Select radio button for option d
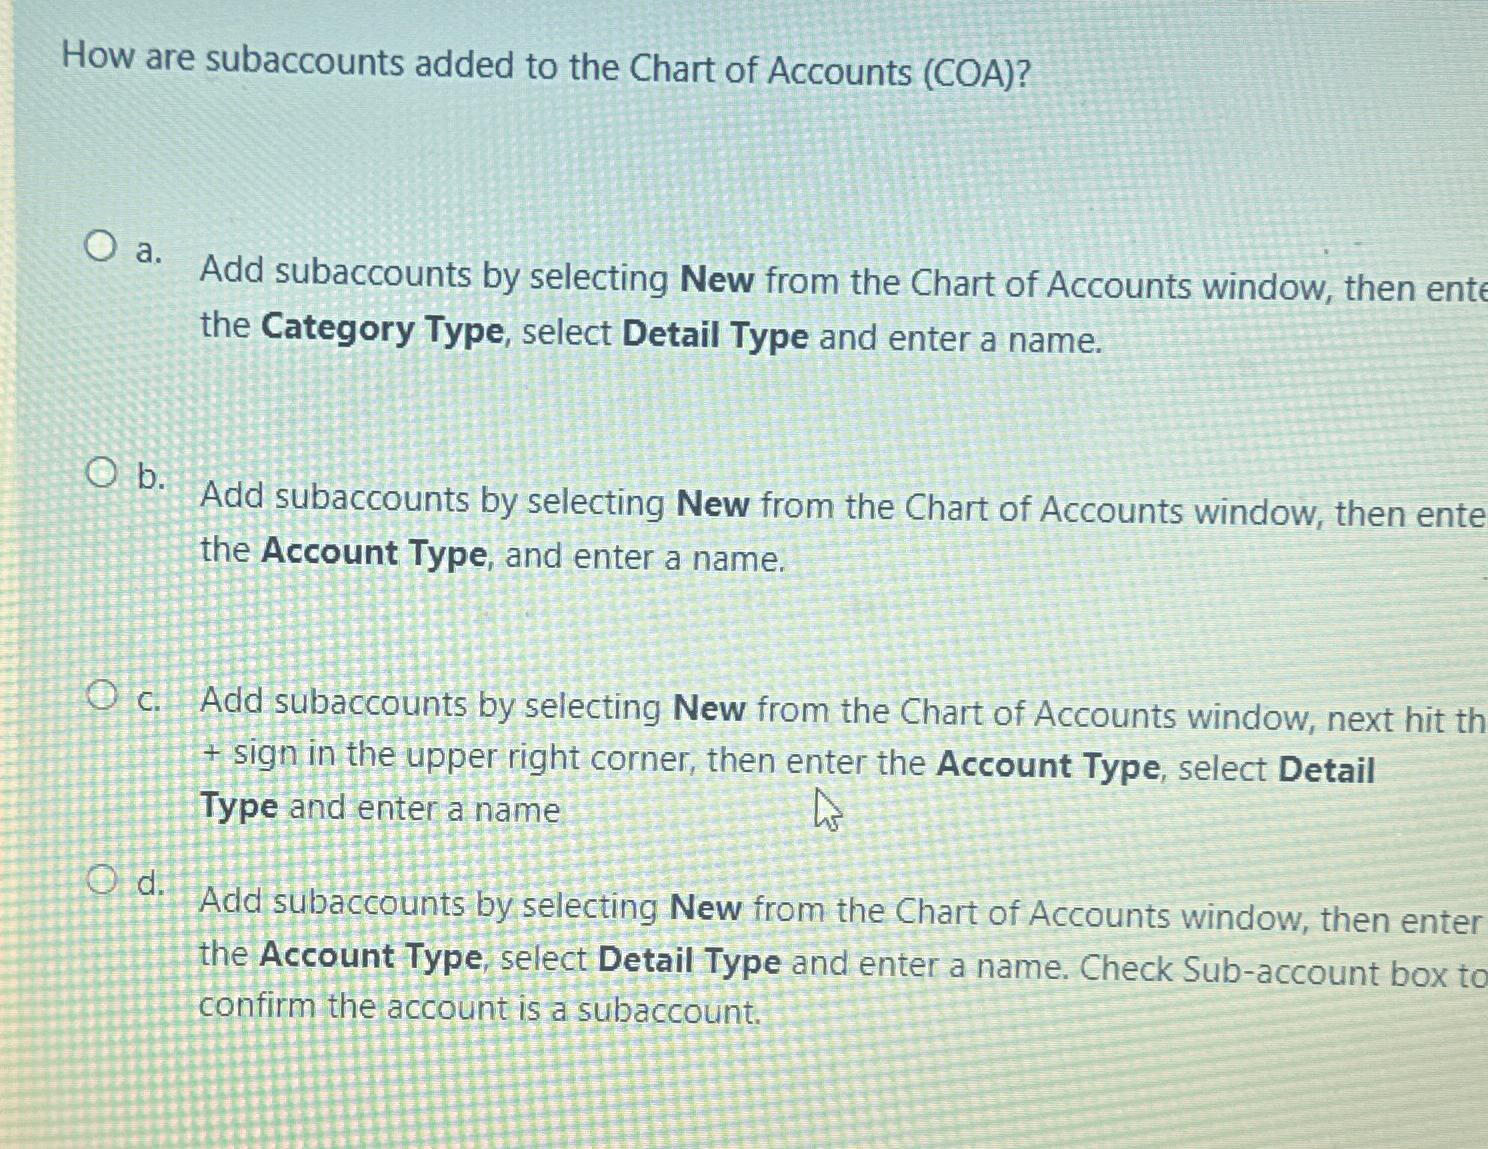 pos(100,879)
